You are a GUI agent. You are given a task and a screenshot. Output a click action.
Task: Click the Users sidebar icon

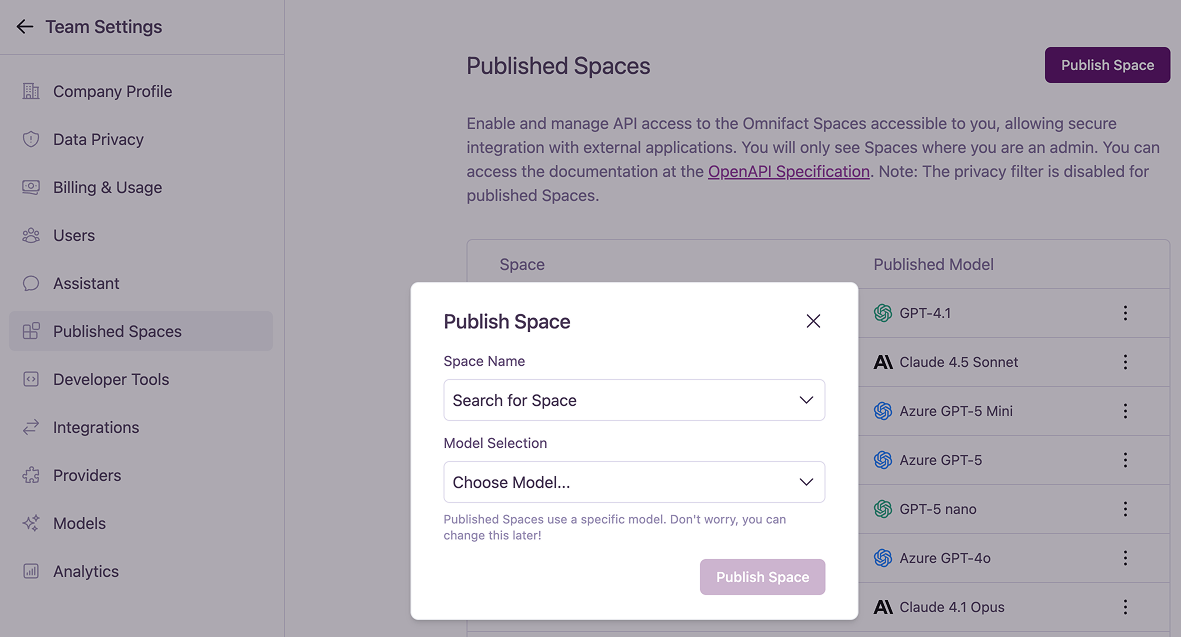(31, 235)
